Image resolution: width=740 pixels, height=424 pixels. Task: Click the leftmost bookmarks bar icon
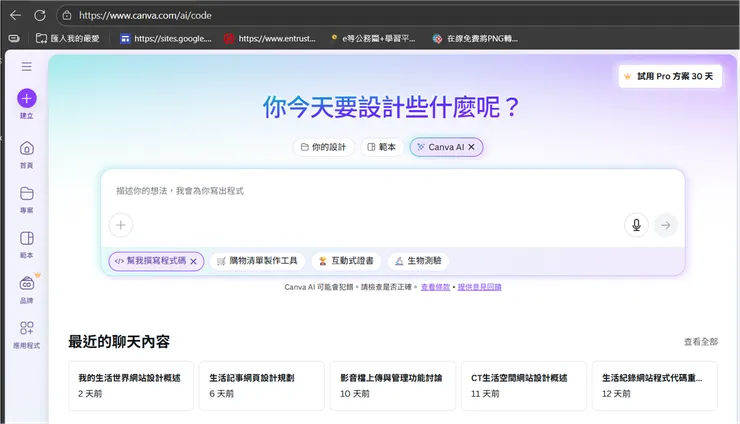pos(14,38)
